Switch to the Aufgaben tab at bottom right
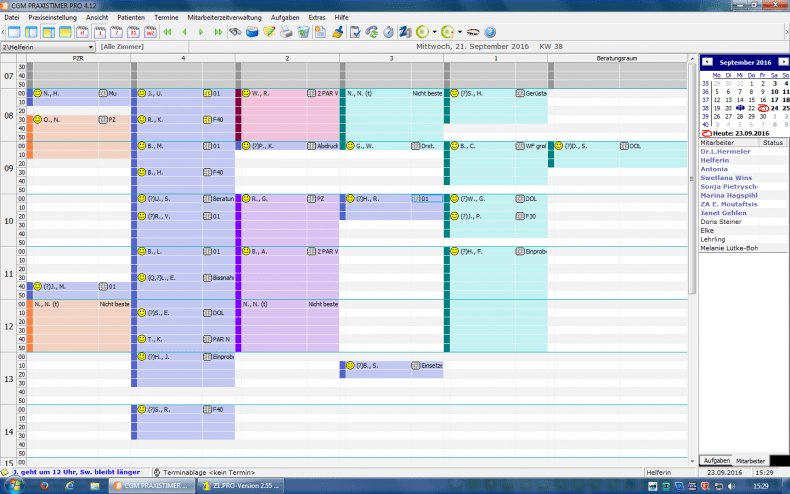This screenshot has height=494, width=790. 716,461
